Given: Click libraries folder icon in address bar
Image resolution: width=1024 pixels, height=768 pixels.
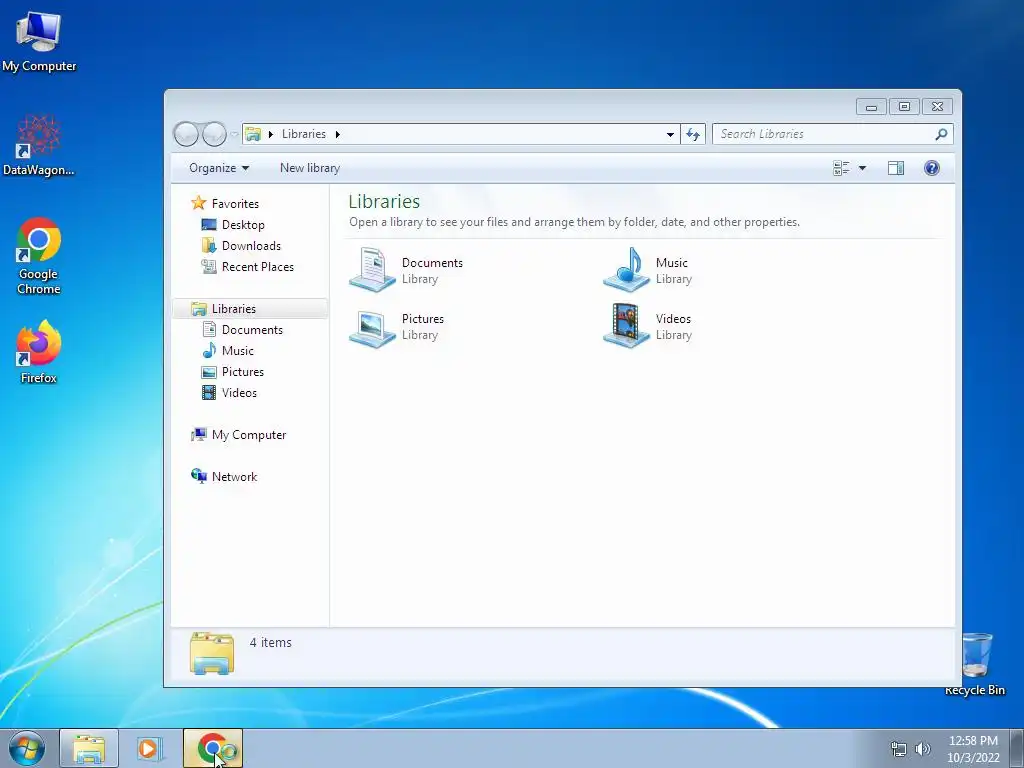Looking at the screenshot, I should point(253,134).
